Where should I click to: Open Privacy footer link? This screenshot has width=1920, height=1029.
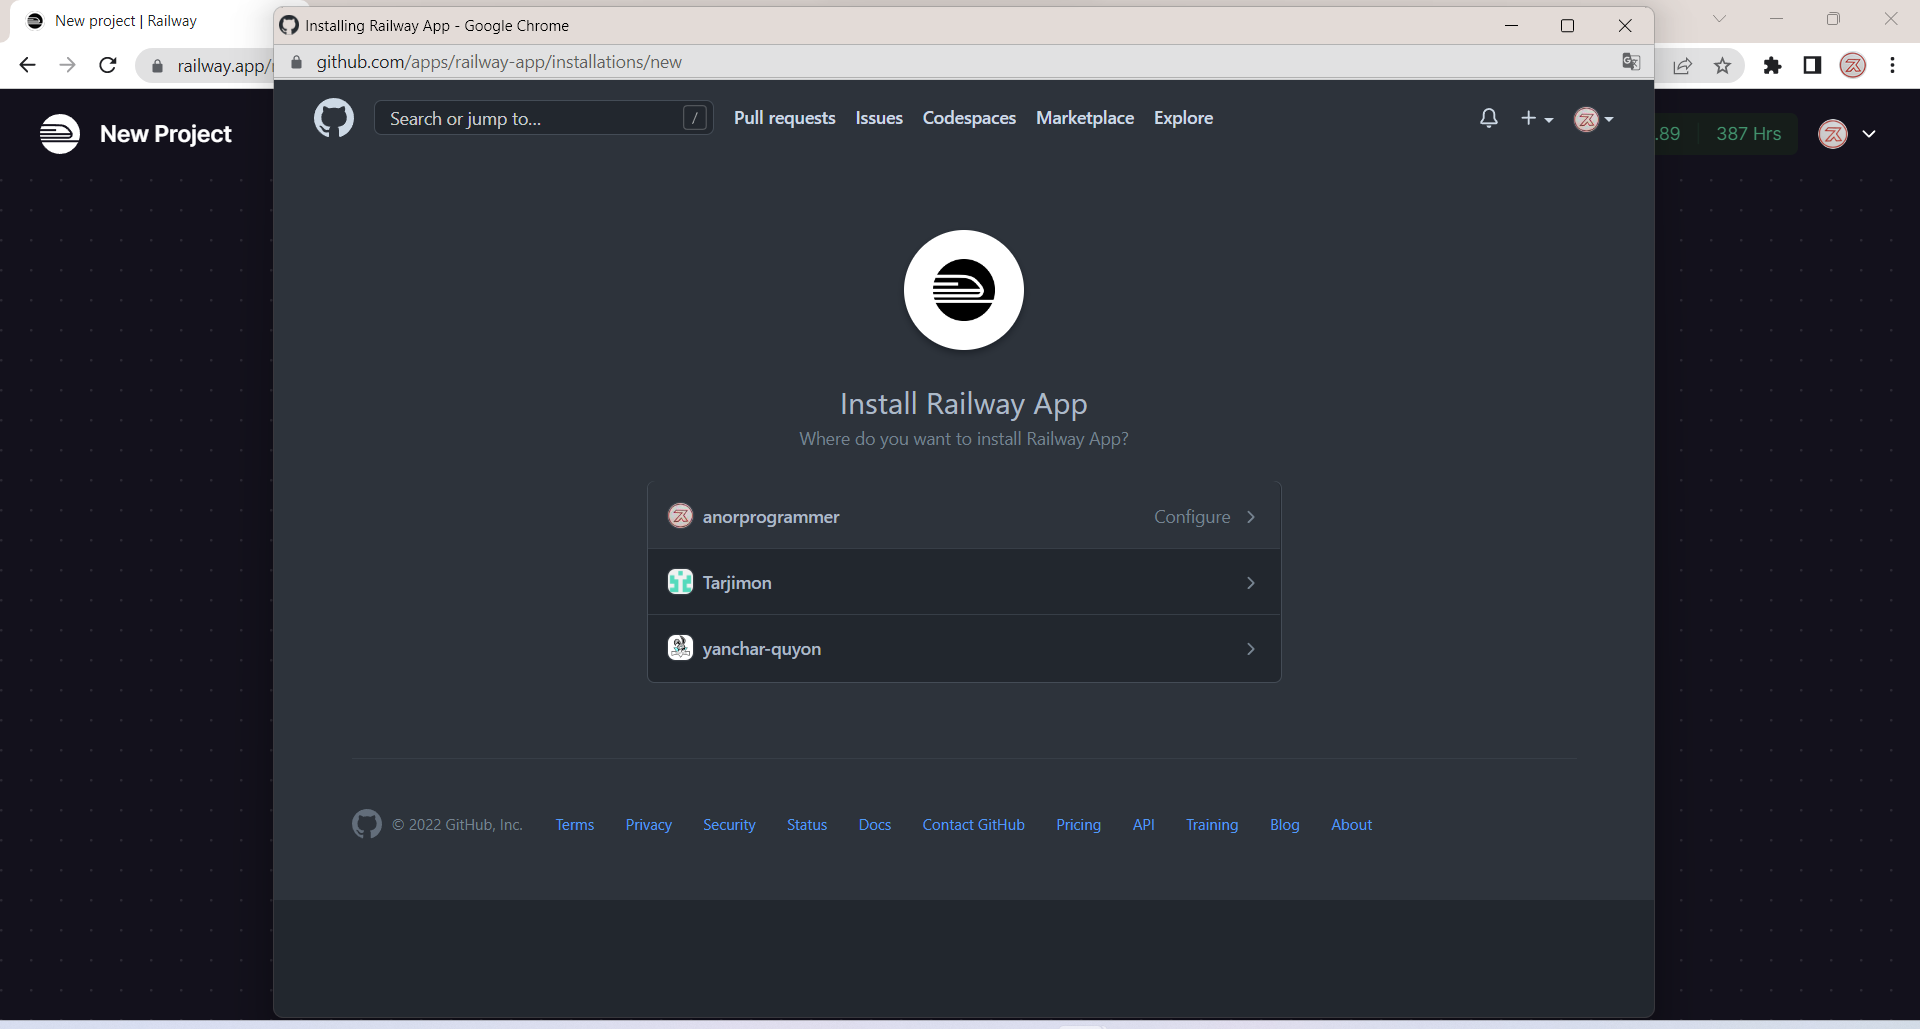pos(649,825)
